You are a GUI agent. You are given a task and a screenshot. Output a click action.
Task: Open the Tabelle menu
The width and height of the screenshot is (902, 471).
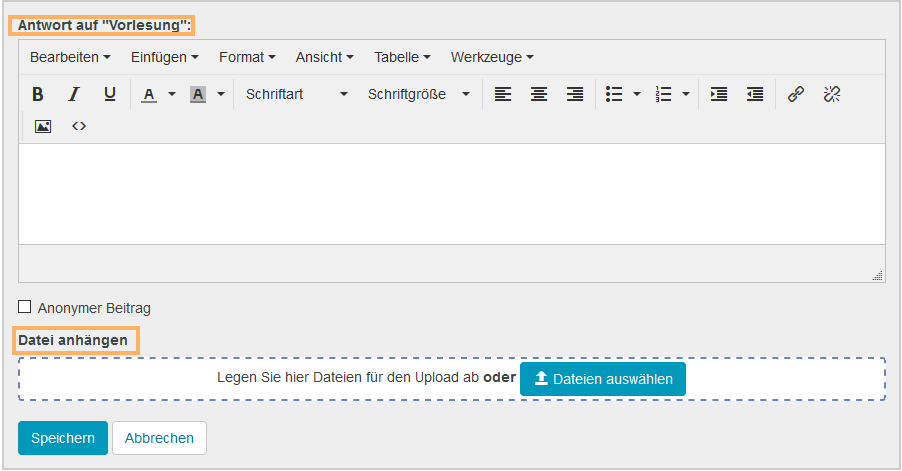click(402, 57)
